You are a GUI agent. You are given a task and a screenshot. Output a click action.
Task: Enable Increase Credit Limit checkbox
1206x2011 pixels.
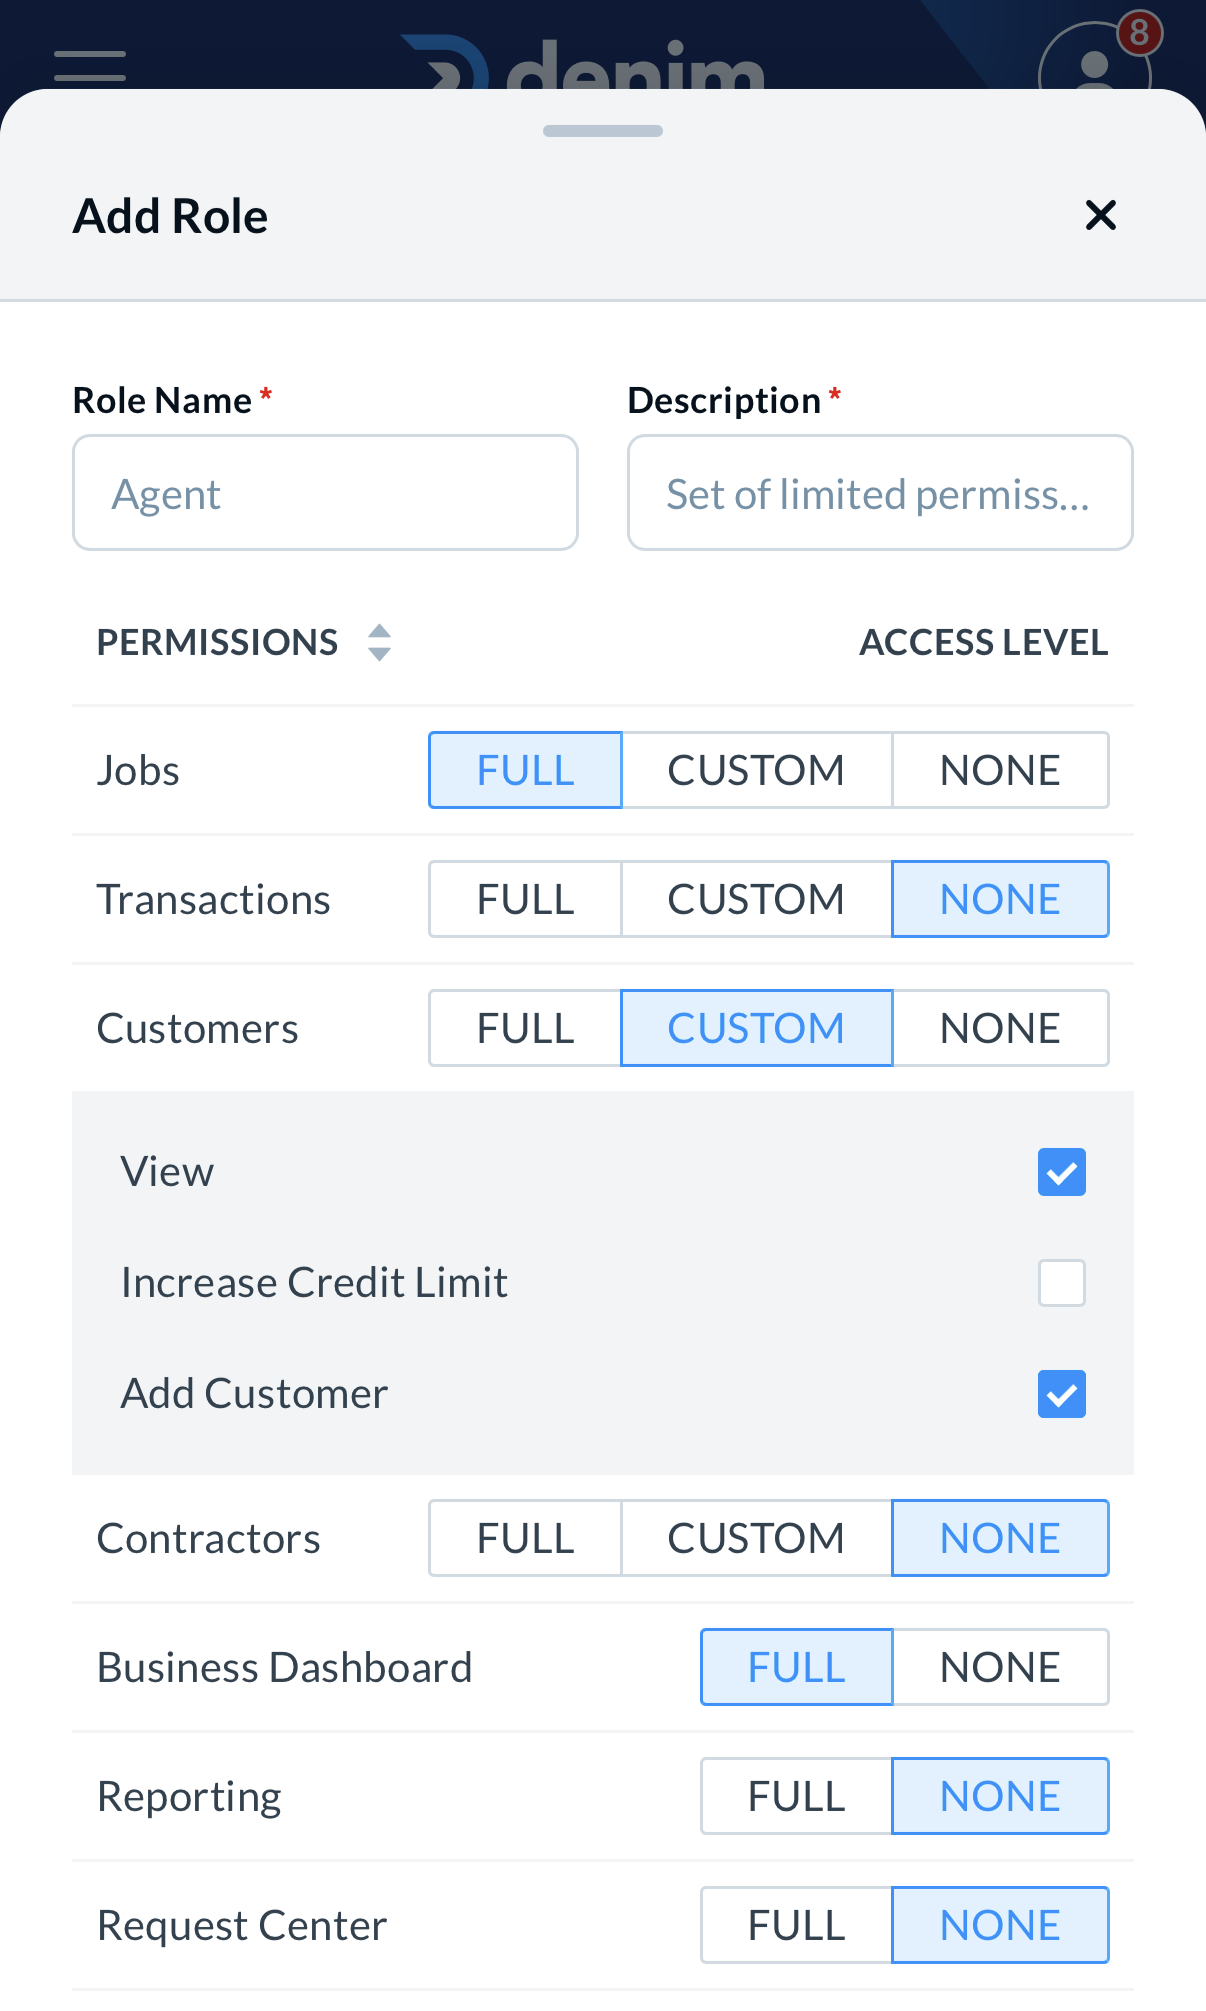(x=1061, y=1283)
